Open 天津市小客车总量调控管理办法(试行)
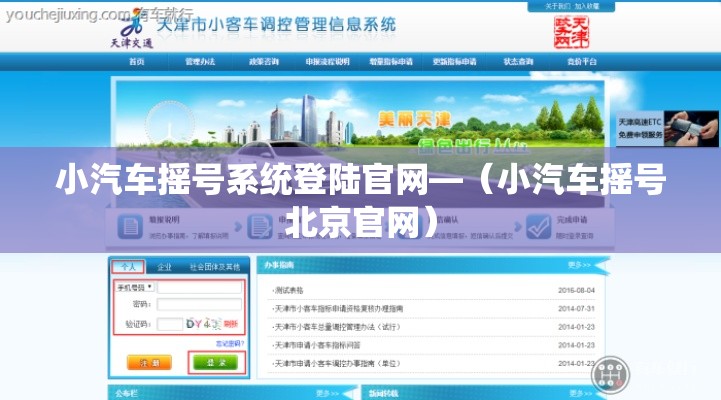The width and height of the screenshot is (721, 400). (337, 327)
